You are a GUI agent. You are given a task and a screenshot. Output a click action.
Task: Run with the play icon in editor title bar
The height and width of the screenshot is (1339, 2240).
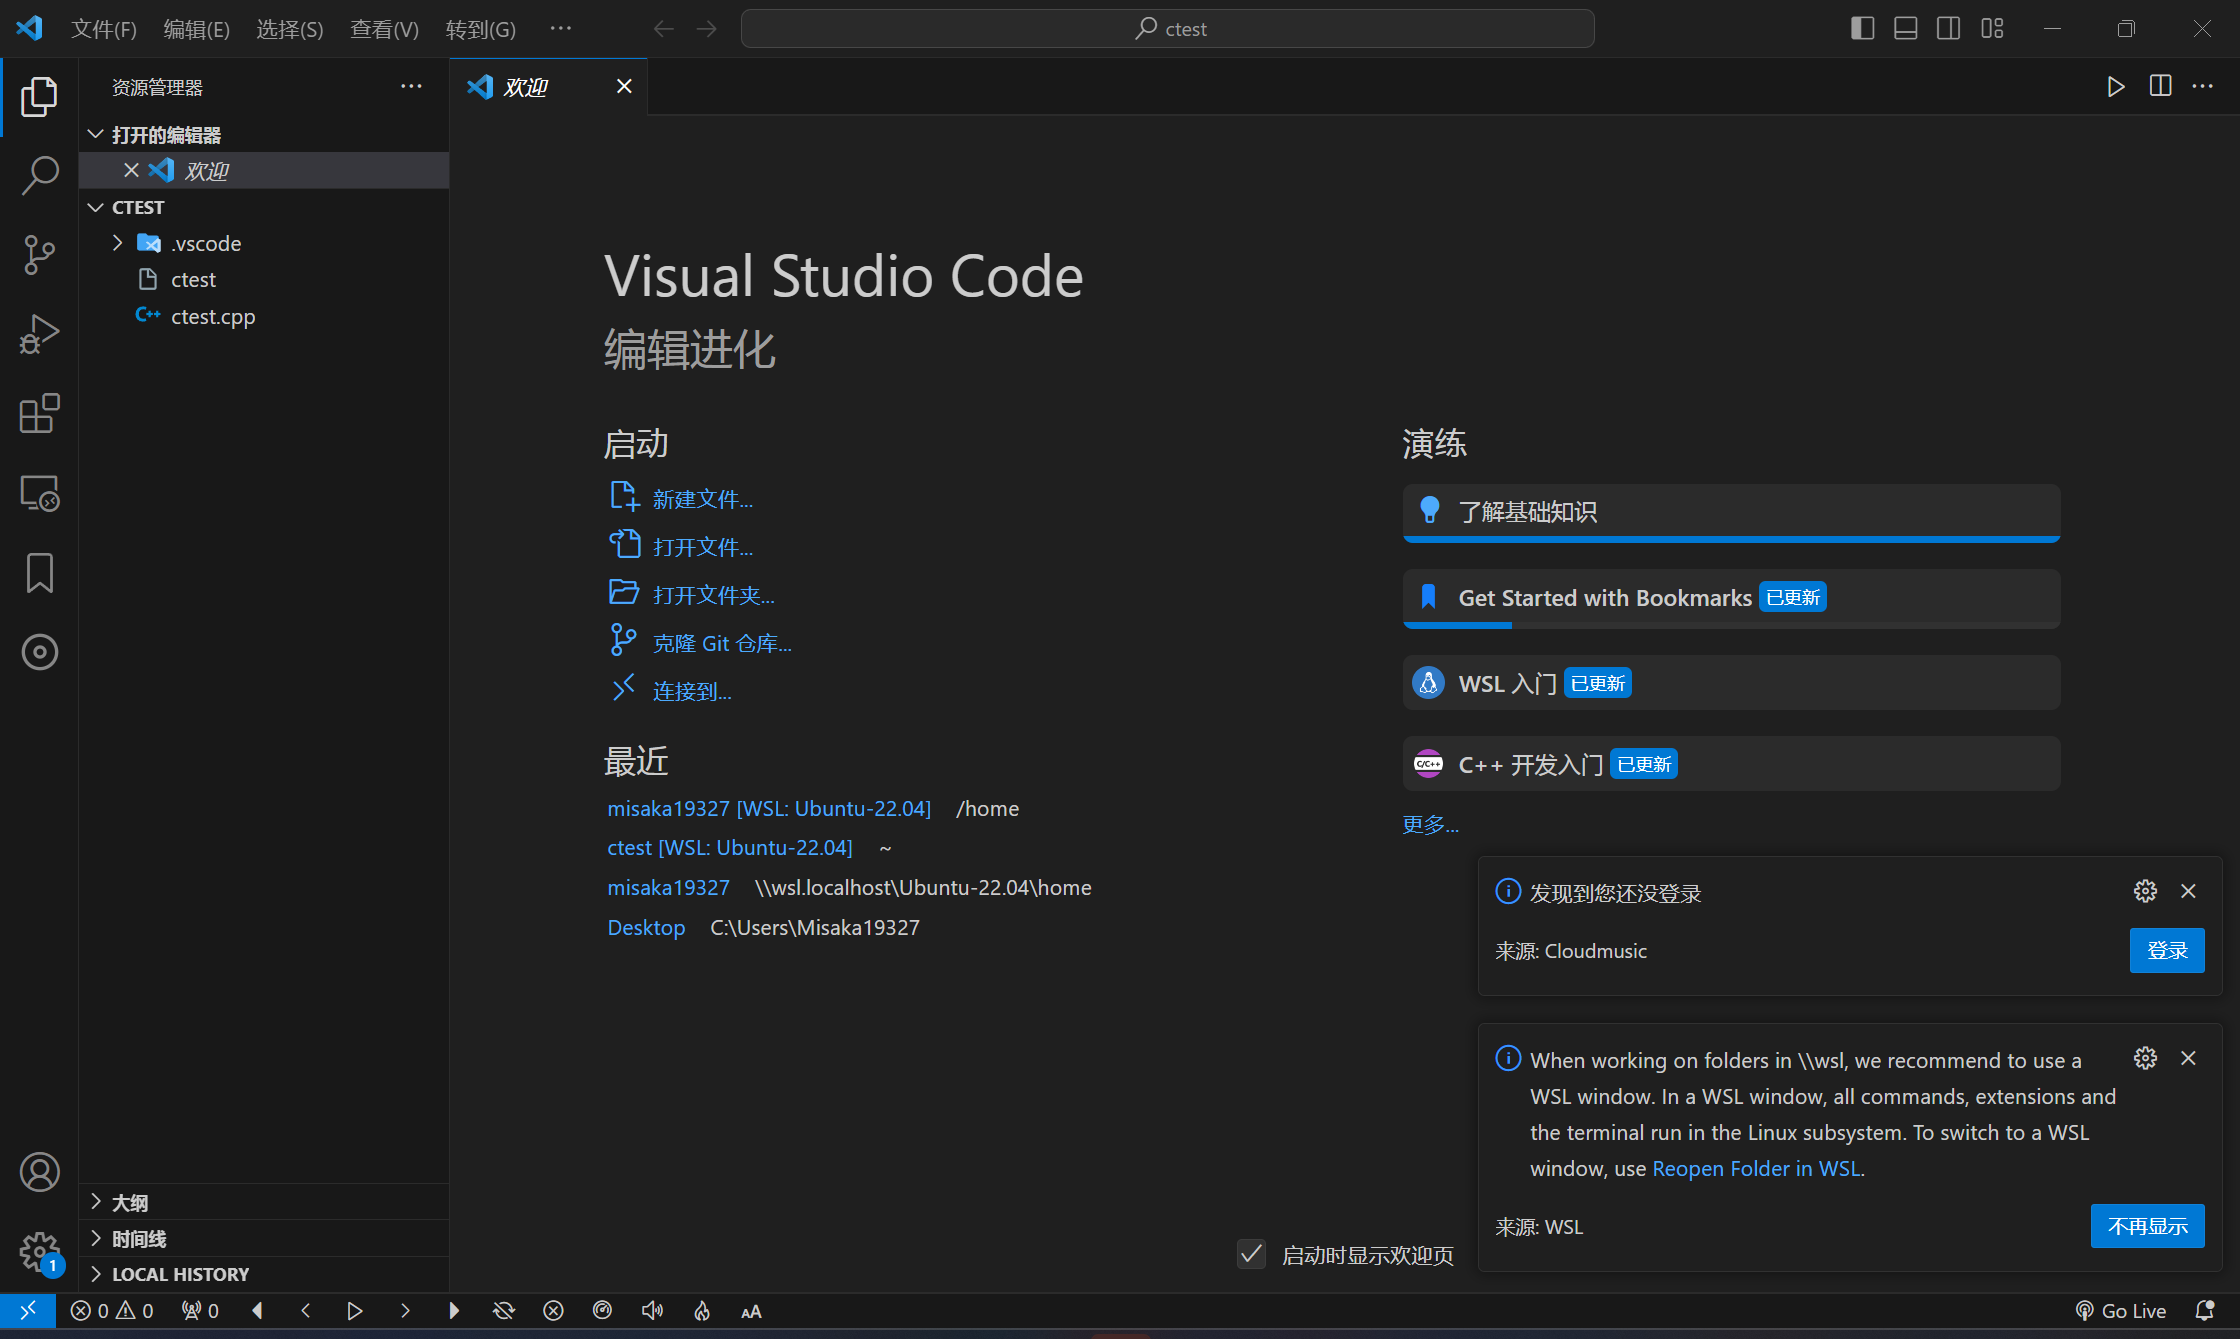click(2116, 87)
